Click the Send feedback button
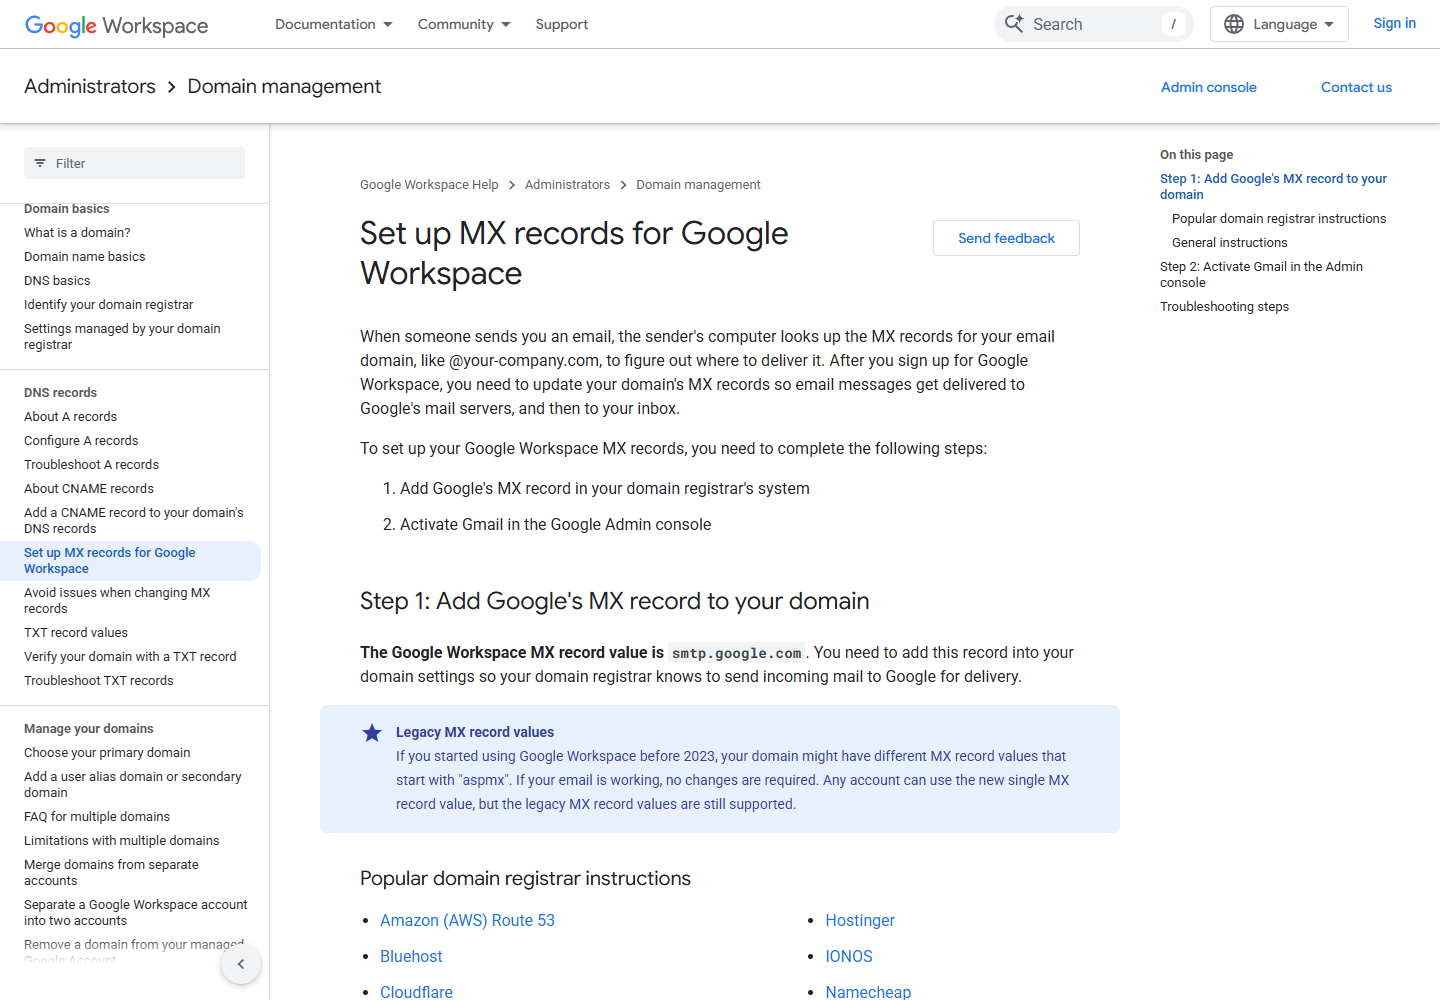Screen dimensions: 1440x1000 point(1006,238)
